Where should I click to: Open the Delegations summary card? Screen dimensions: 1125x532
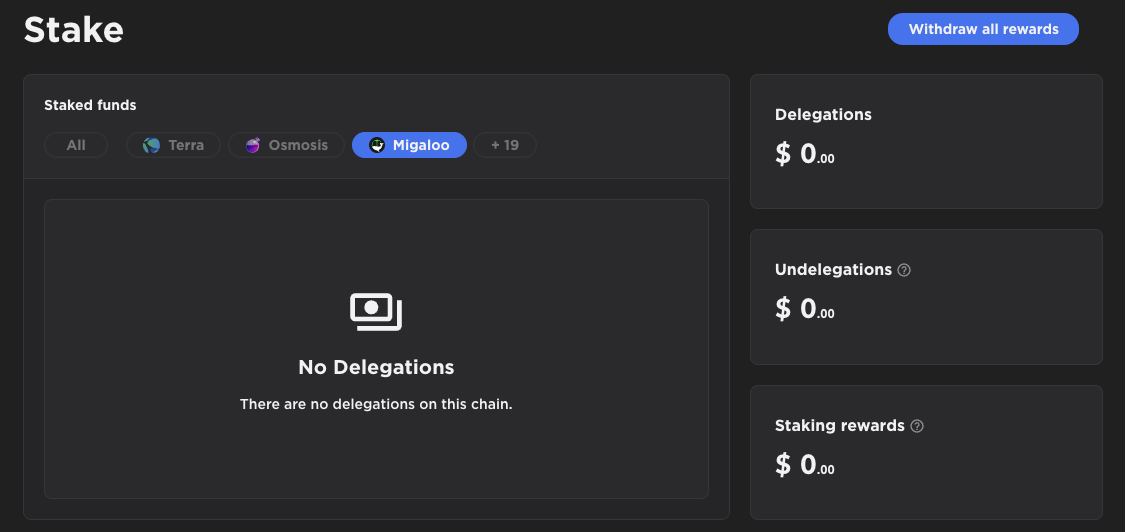coord(926,141)
